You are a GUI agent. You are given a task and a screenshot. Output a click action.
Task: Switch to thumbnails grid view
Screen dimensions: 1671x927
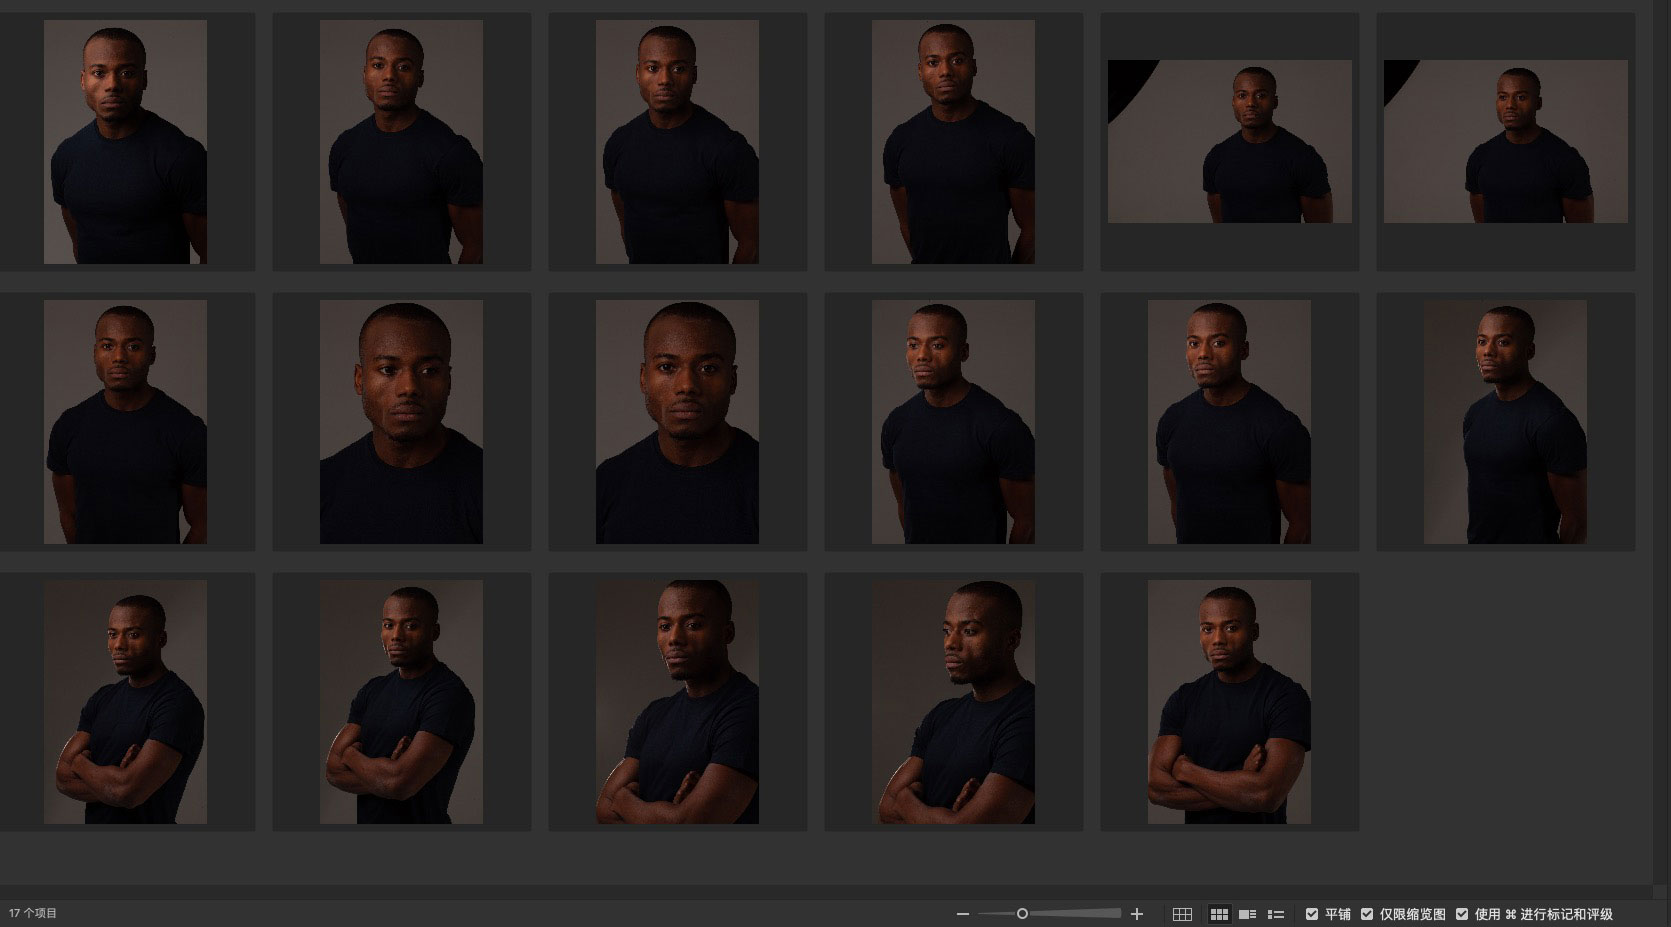pos(1219,914)
